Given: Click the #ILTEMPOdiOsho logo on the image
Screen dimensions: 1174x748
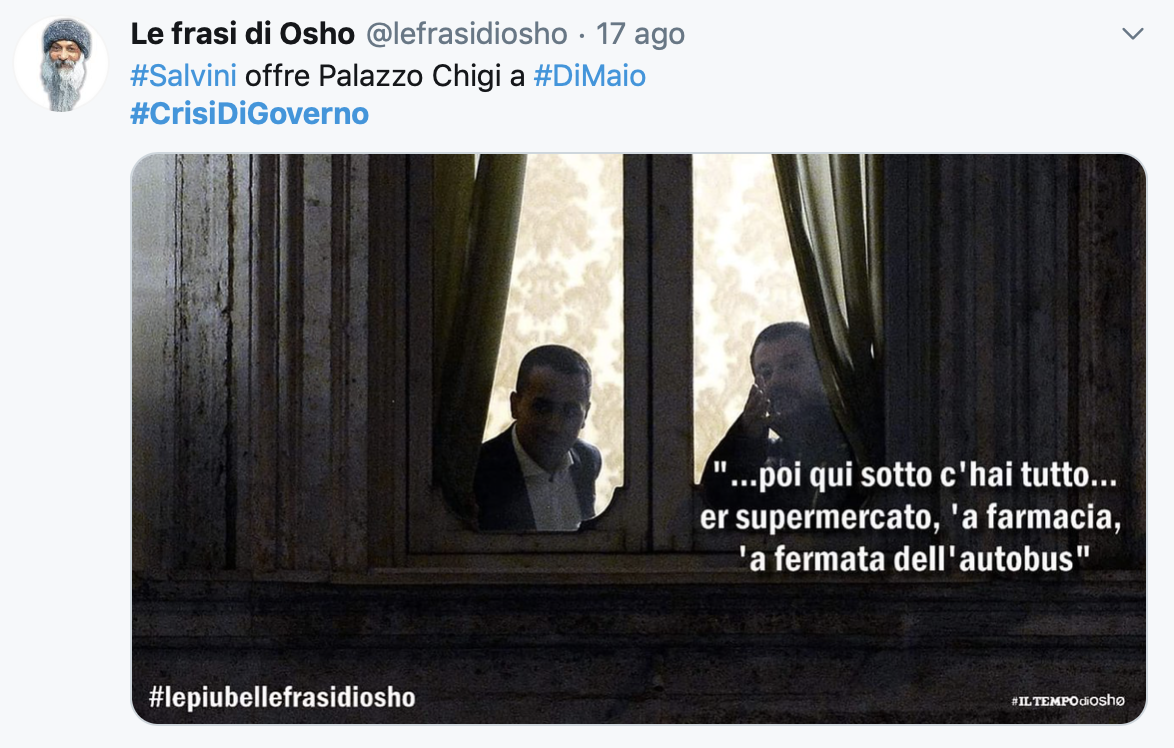Looking at the screenshot, I should coord(1068,701).
